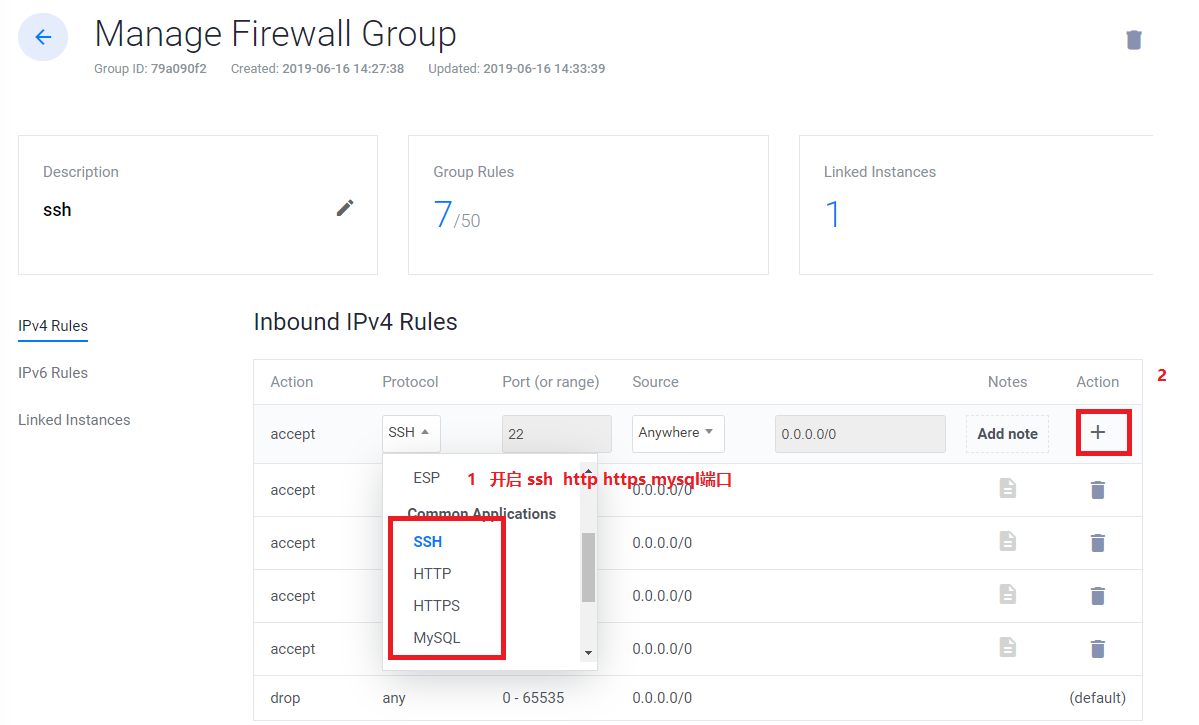Open the note icon in the third accept rule row
This screenshot has width=1199, height=725.
pyautogui.click(x=1008, y=594)
